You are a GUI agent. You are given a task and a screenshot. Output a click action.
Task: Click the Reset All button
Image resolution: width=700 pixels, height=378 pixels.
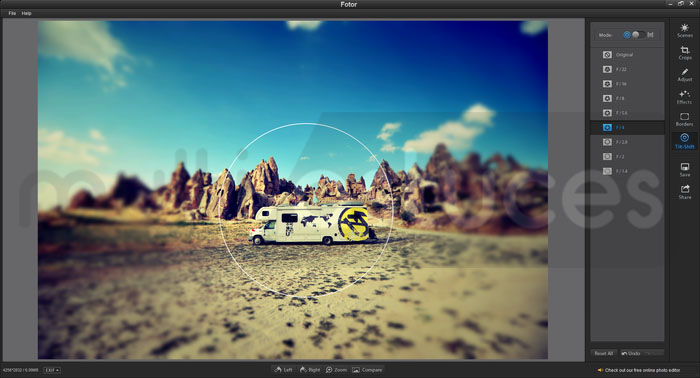click(x=604, y=353)
